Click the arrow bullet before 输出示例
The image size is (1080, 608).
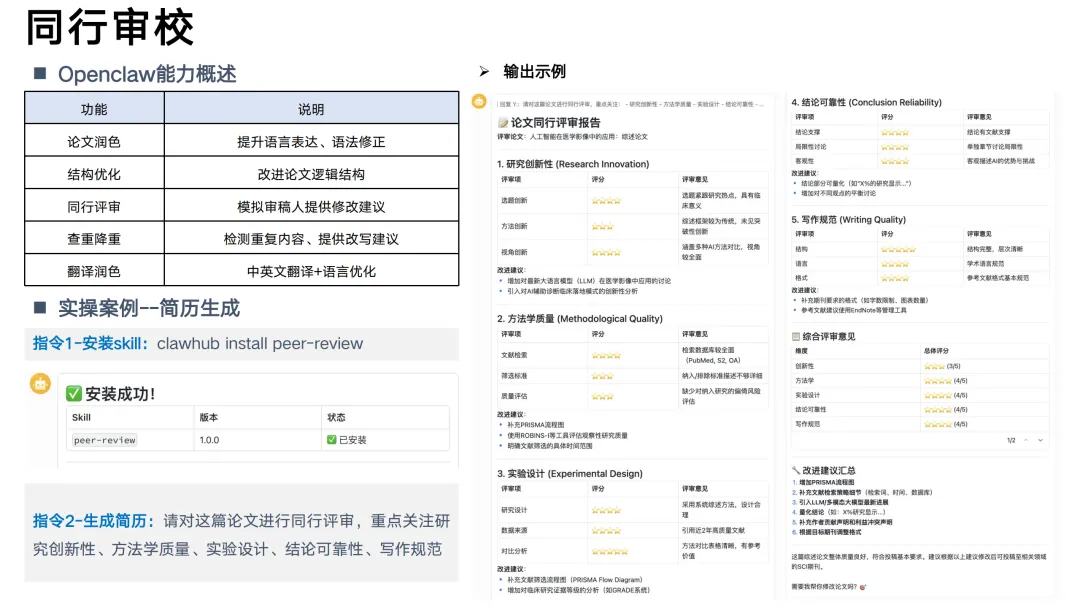[484, 72]
